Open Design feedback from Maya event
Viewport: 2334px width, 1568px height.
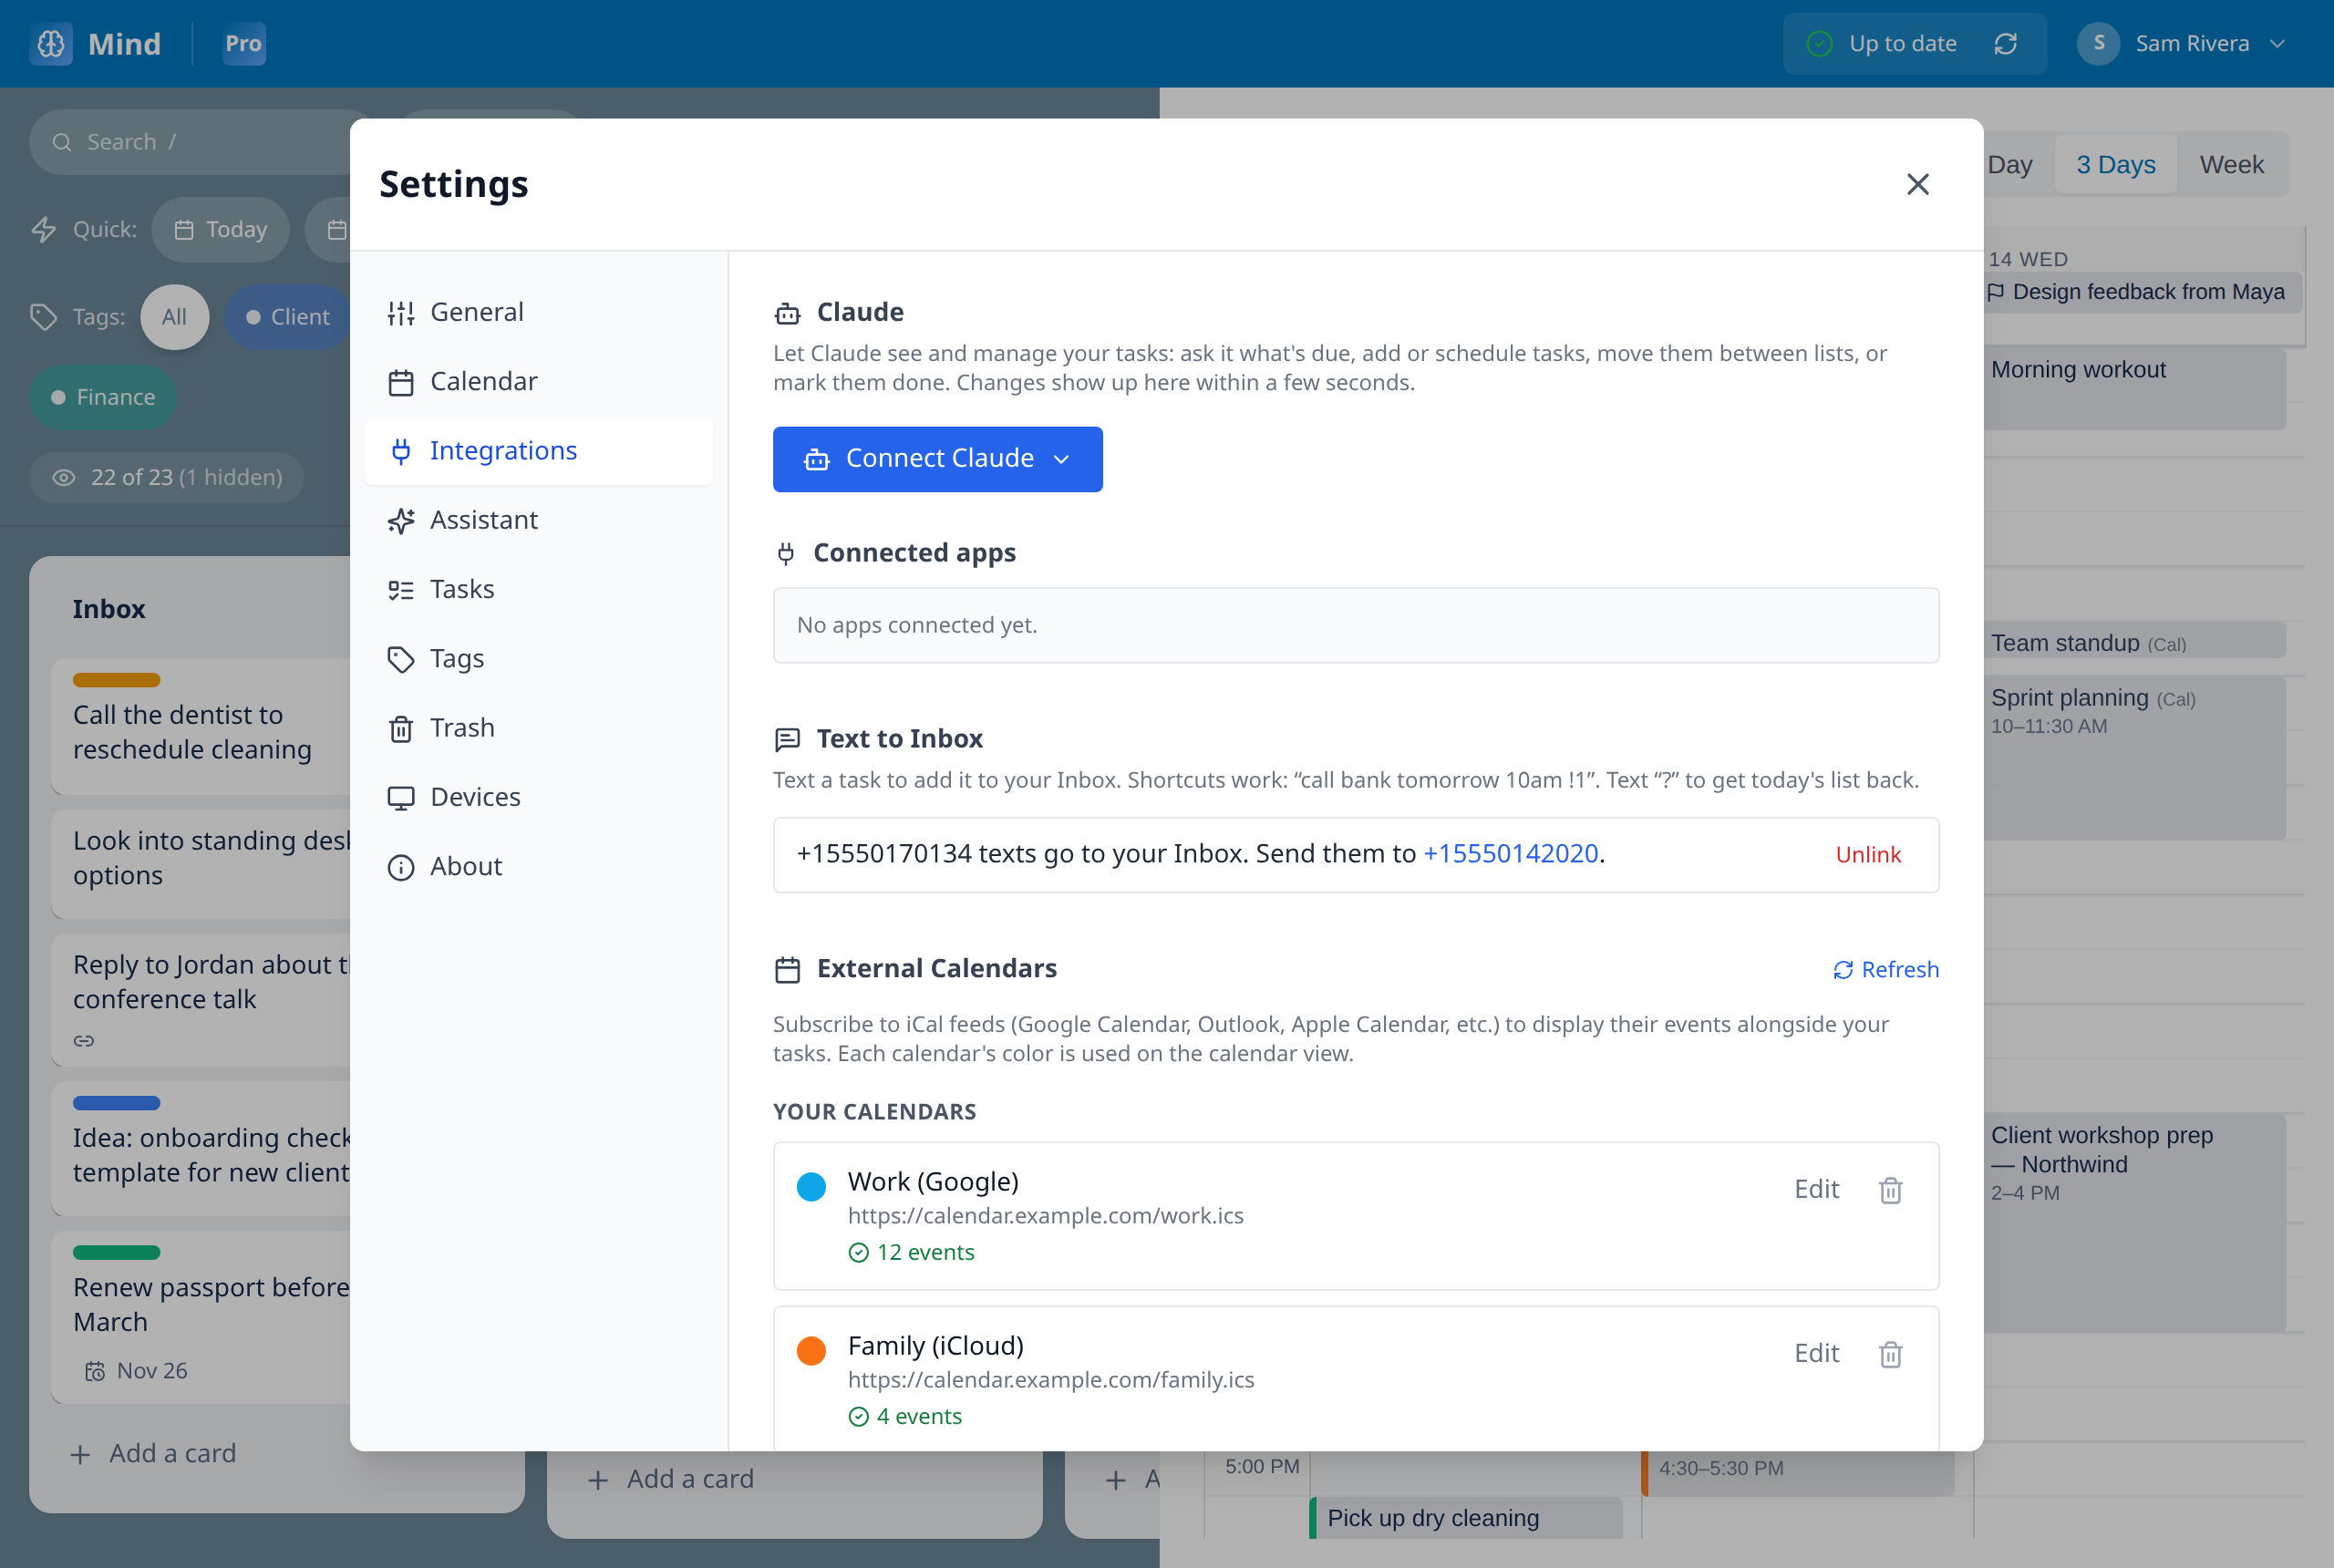(2142, 292)
